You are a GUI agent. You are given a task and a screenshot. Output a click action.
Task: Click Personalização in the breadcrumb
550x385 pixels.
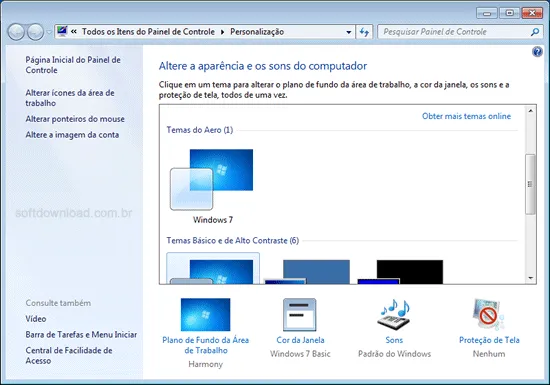[x=257, y=32]
